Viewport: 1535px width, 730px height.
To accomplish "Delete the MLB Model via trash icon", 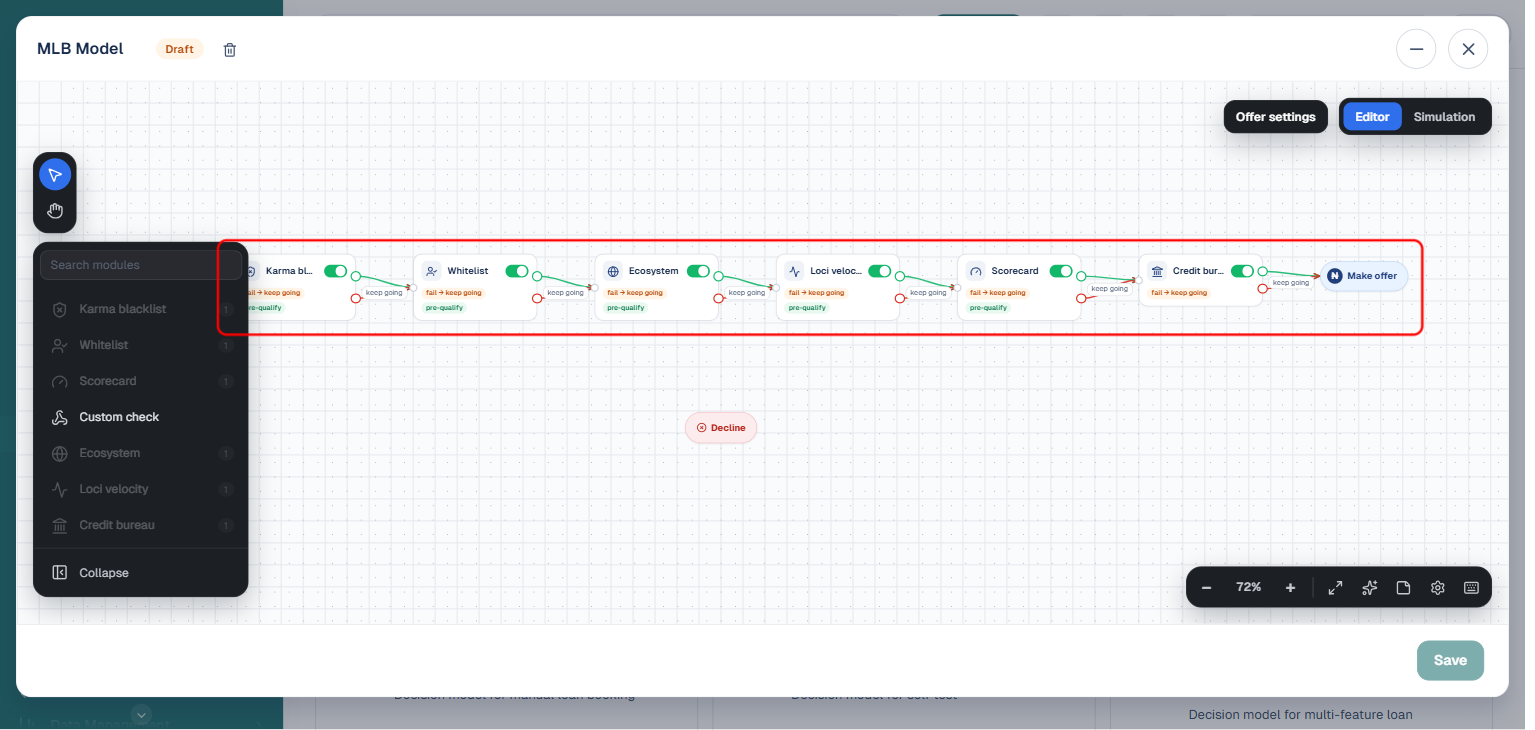I will tap(230, 49).
